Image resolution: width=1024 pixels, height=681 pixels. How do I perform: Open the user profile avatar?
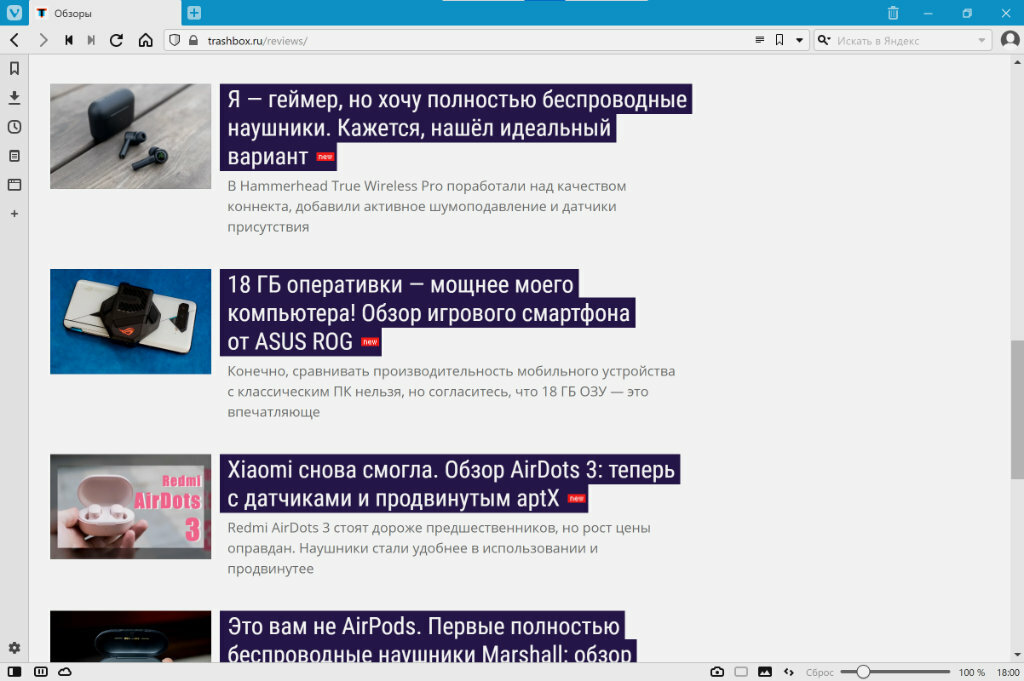(x=1010, y=40)
